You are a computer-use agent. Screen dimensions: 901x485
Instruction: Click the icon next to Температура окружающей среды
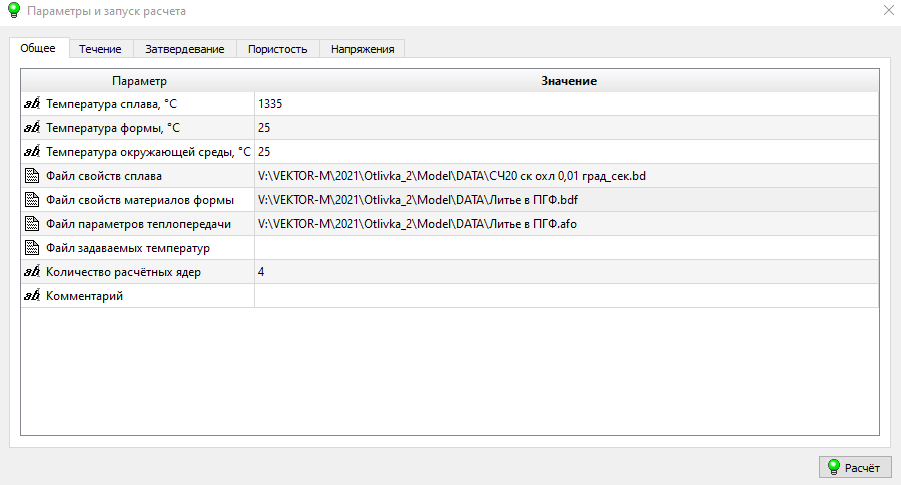[31, 152]
